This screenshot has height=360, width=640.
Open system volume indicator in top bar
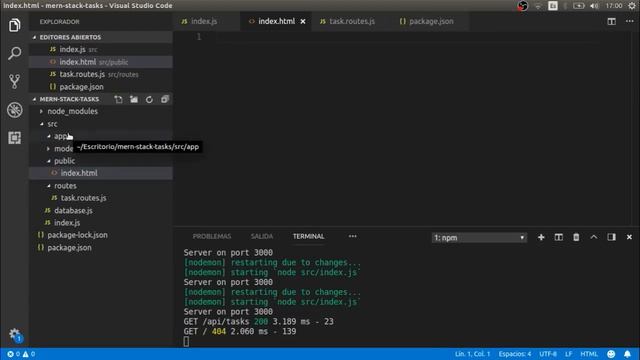click(x=594, y=6)
